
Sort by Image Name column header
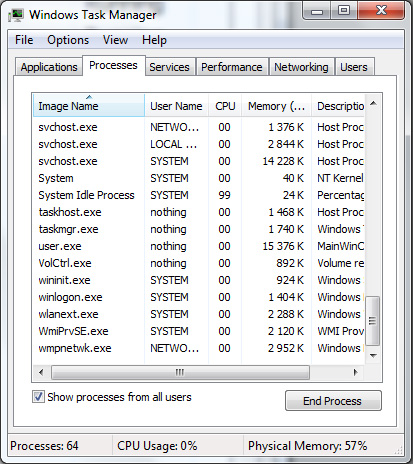tap(89, 106)
